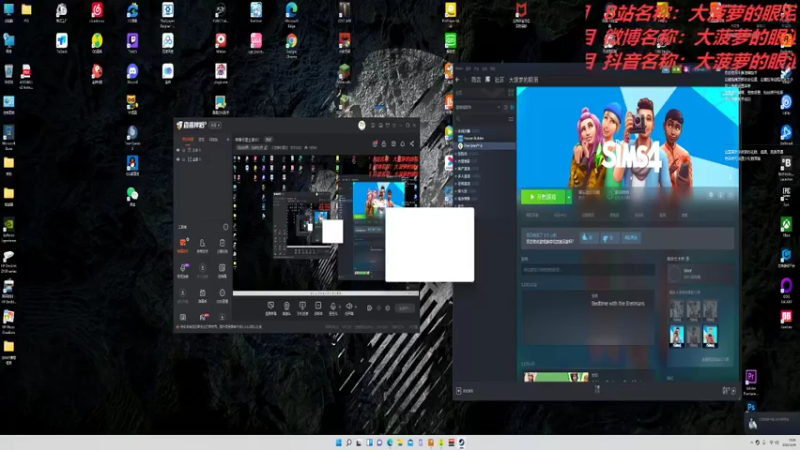Open the last support tab below the play bar
This screenshot has height=450, width=800.
[684, 215]
